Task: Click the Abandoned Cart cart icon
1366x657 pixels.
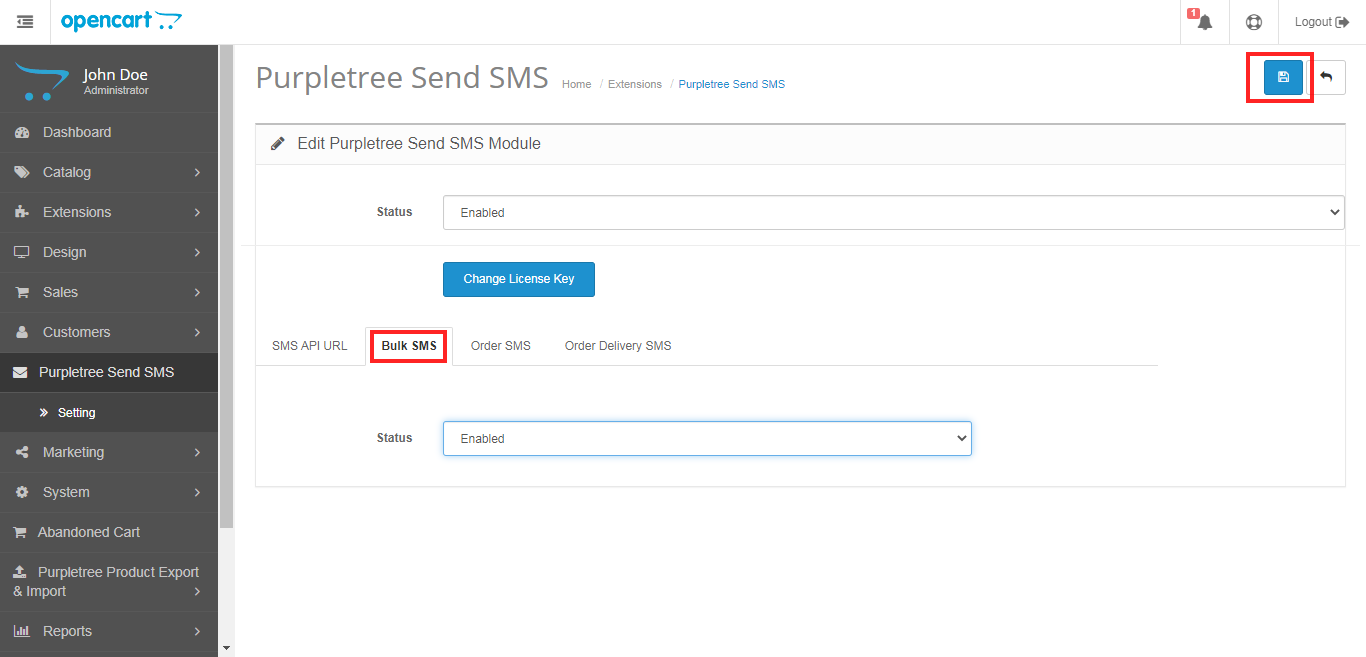Action: pyautogui.click(x=20, y=533)
